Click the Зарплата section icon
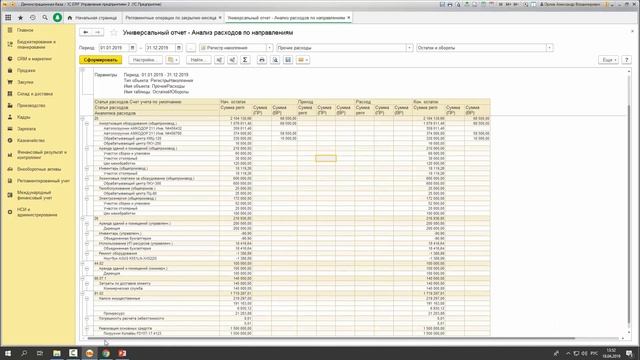Viewport: 640px width, 360px height. coord(10,129)
